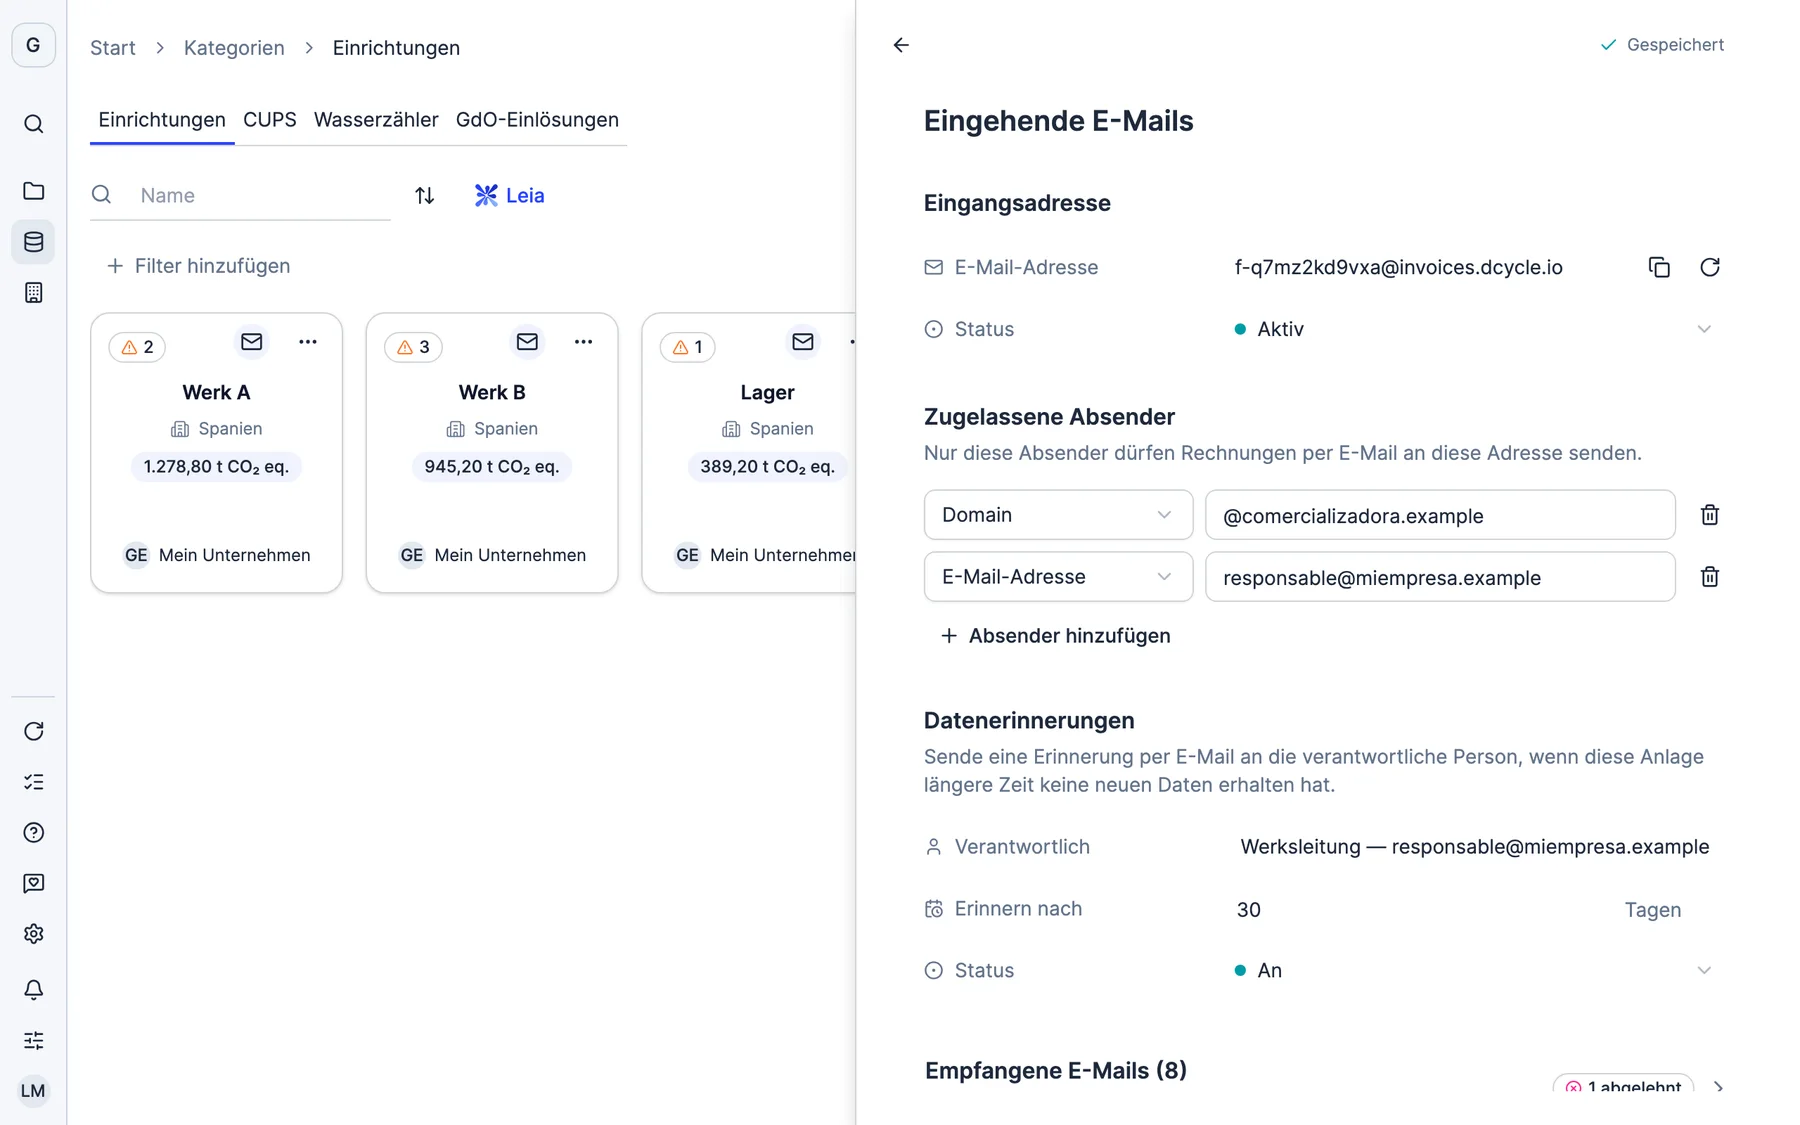Open mail settings on Werk B card
Viewport: 1800px width, 1125px height.
point(527,342)
